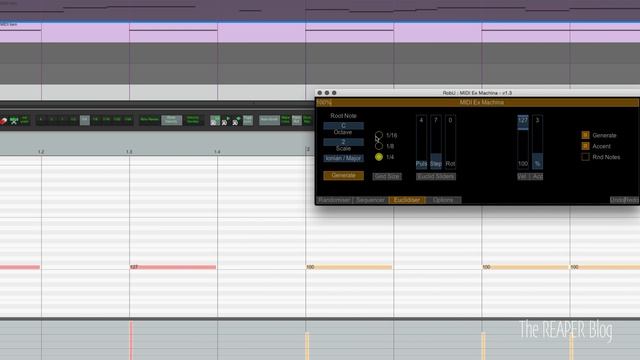This screenshot has width=640, height=360.
Task: Open the Octave 2 dropdown
Action: pyautogui.click(x=343, y=142)
